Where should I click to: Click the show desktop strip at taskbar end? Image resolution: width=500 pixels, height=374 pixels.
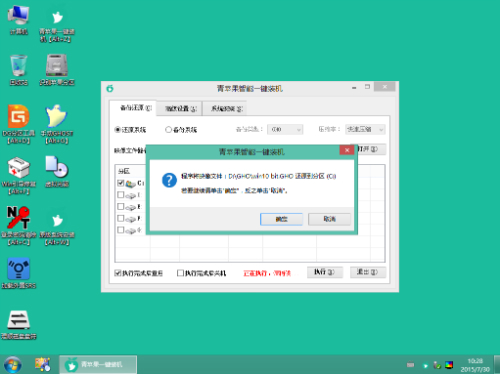tap(497, 365)
